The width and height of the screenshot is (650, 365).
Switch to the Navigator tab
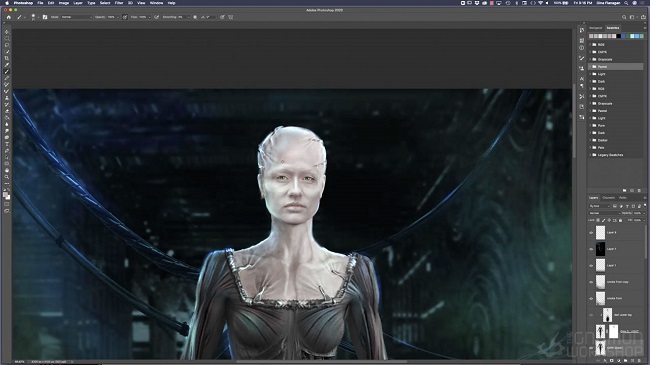[596, 28]
